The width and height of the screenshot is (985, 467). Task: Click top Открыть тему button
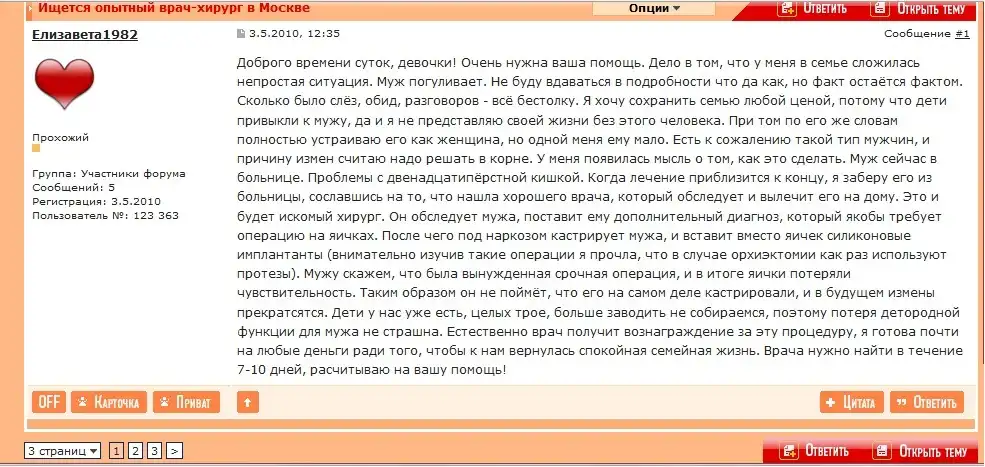[x=918, y=9]
